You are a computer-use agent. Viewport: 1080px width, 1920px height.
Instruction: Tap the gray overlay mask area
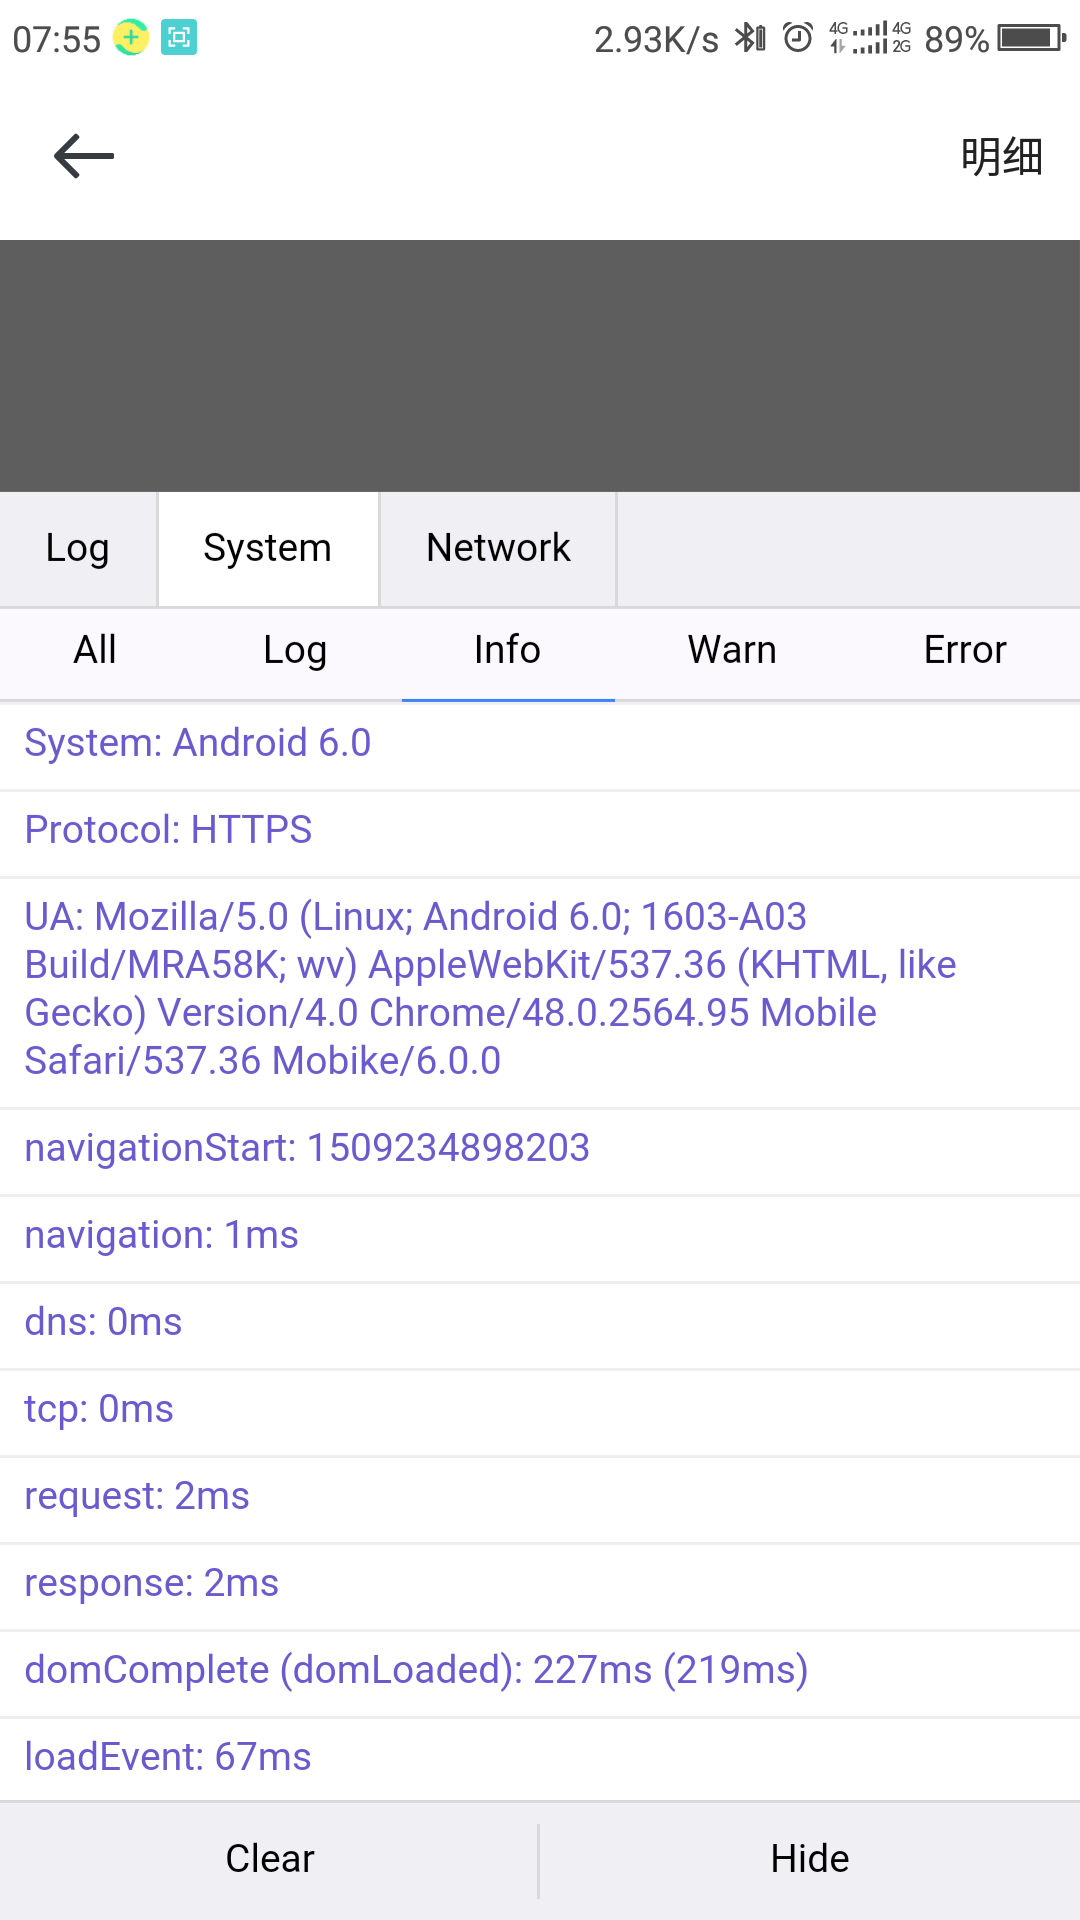[x=540, y=366]
